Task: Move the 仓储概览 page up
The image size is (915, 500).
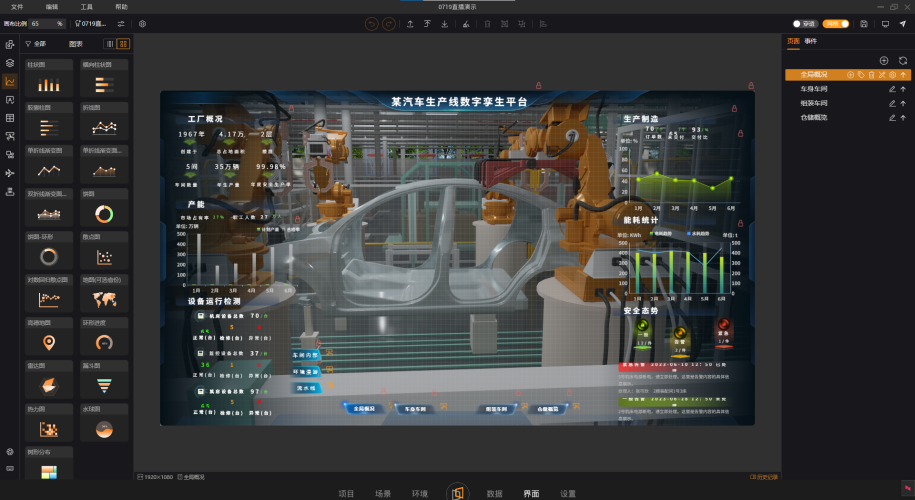Action: [903, 117]
